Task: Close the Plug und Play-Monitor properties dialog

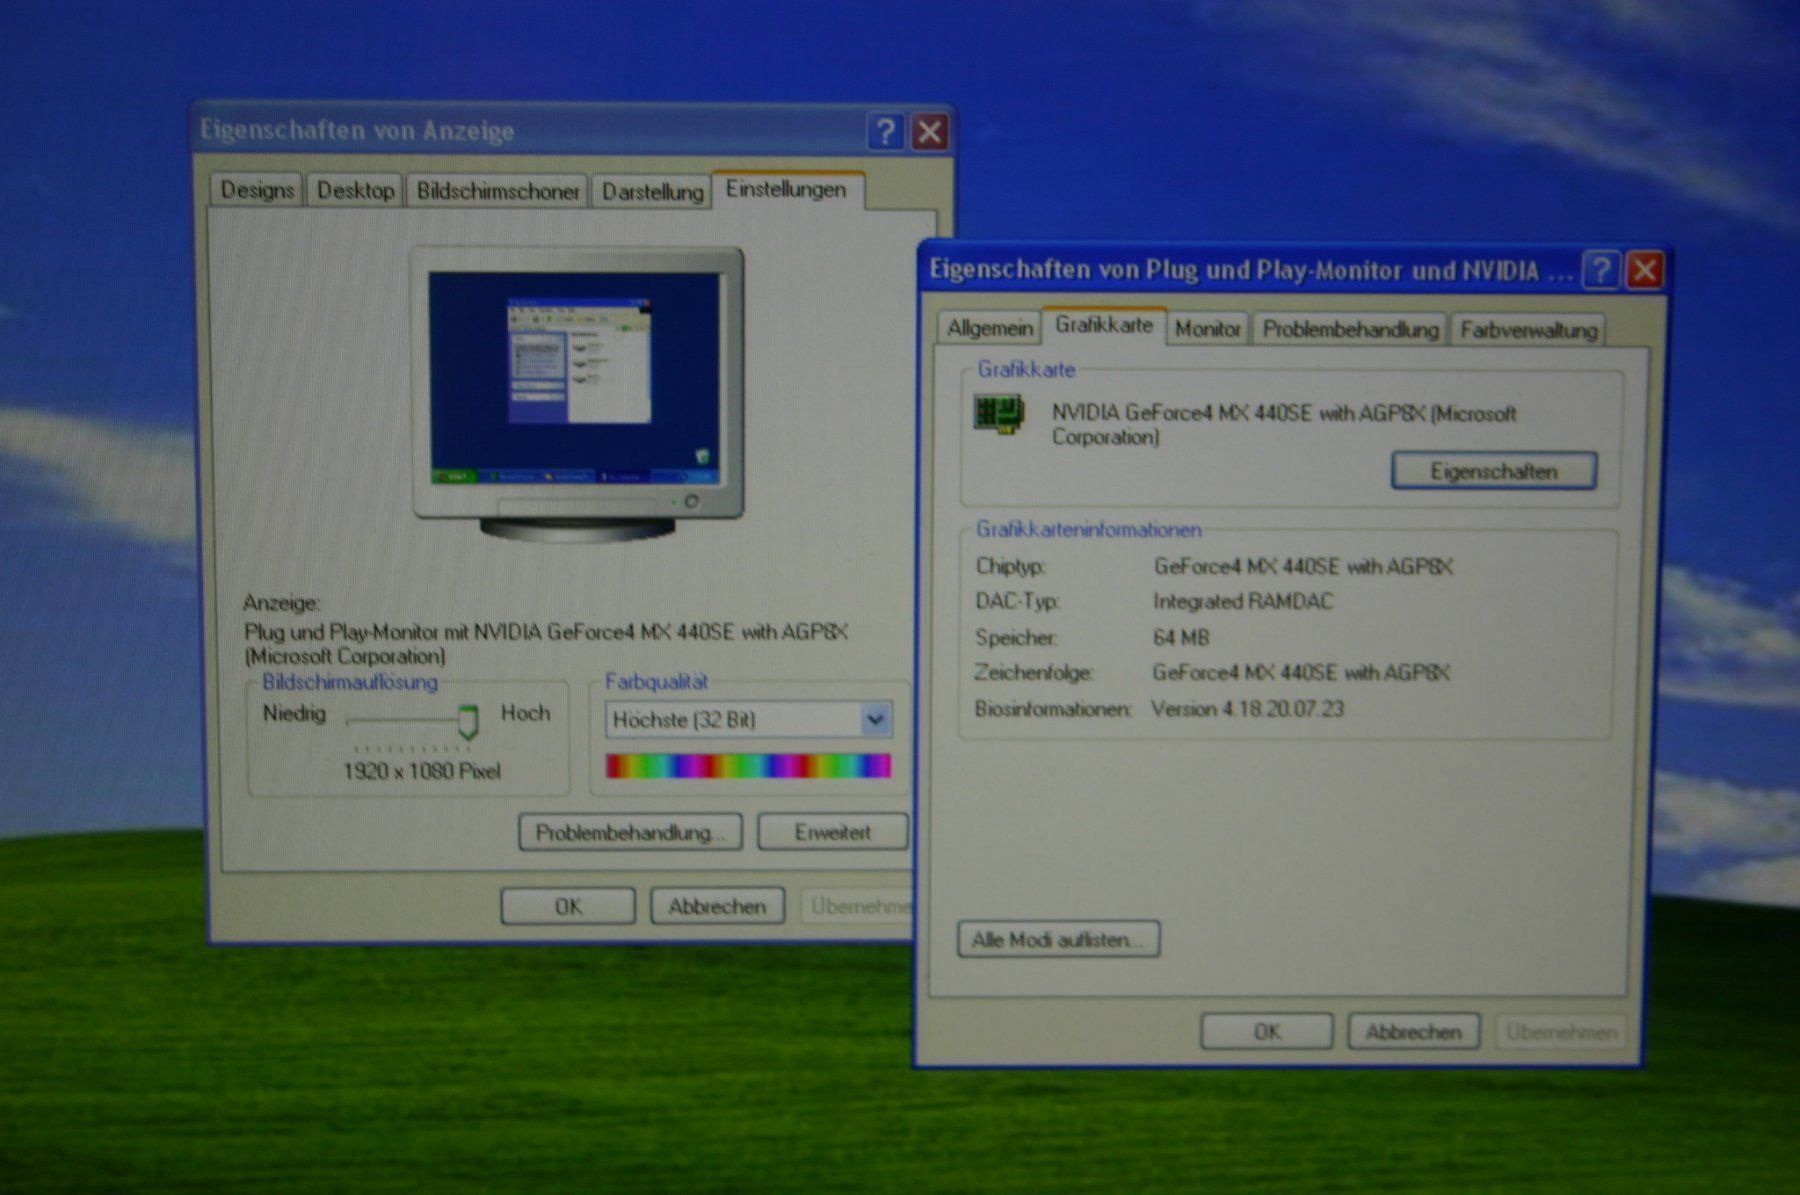Action: coord(1645,269)
